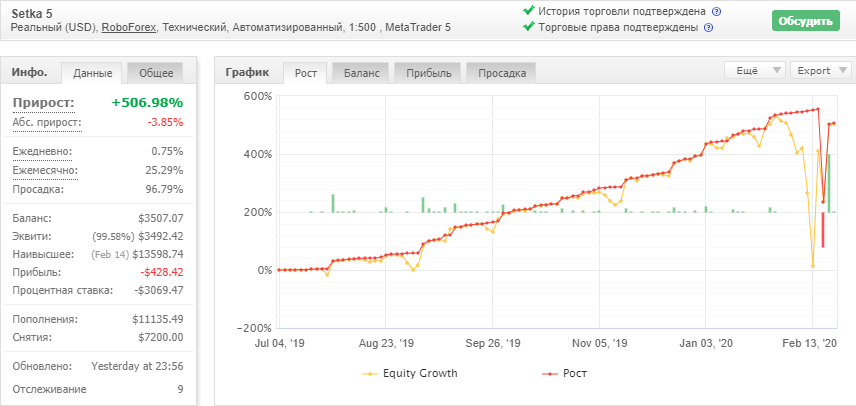Click green checkmark beside История торговли подтверждена
This screenshot has width=856, height=406.
coord(528,10)
